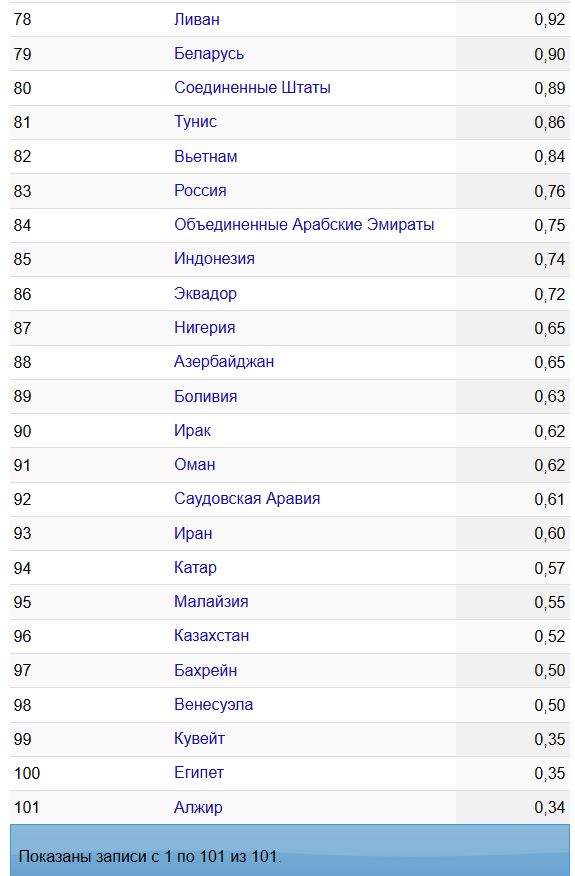Open the Вьетнам link

click(x=206, y=156)
